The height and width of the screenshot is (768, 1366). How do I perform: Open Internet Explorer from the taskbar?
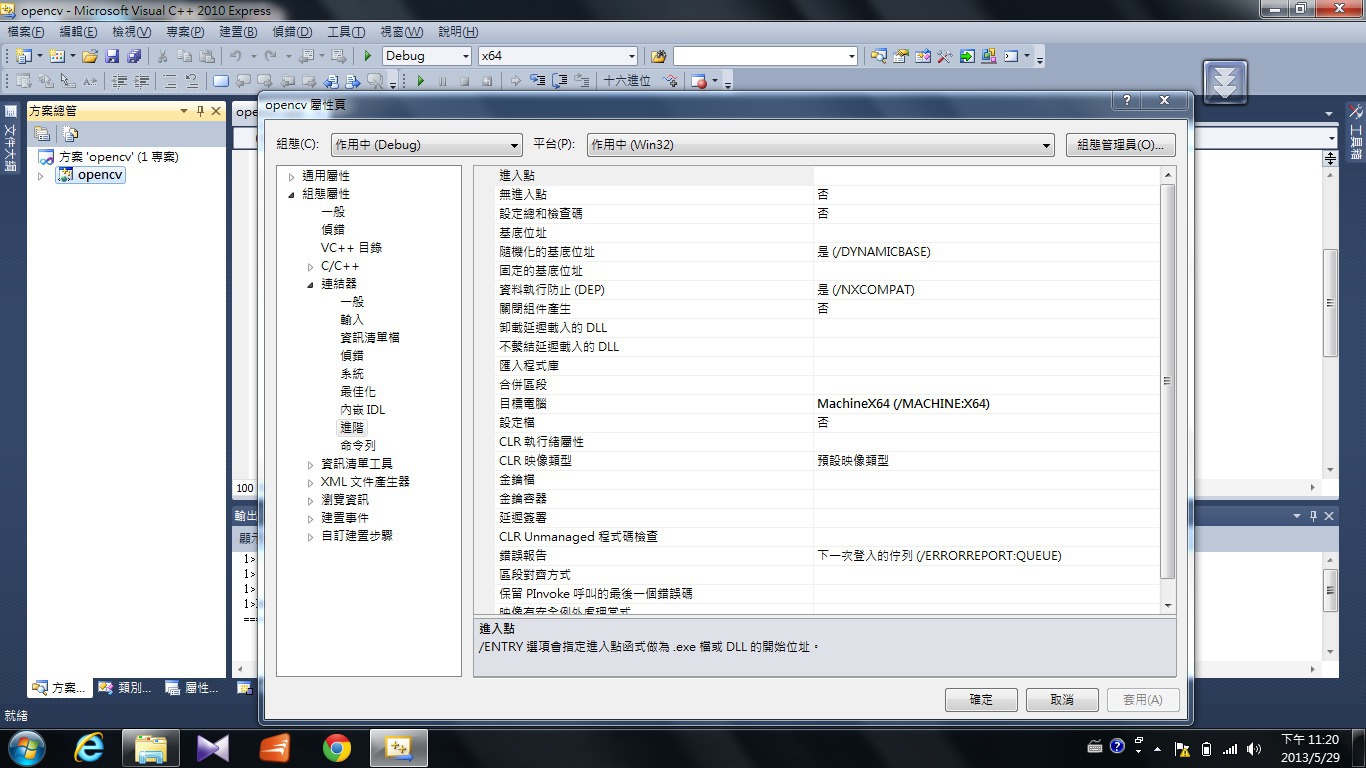coord(90,748)
